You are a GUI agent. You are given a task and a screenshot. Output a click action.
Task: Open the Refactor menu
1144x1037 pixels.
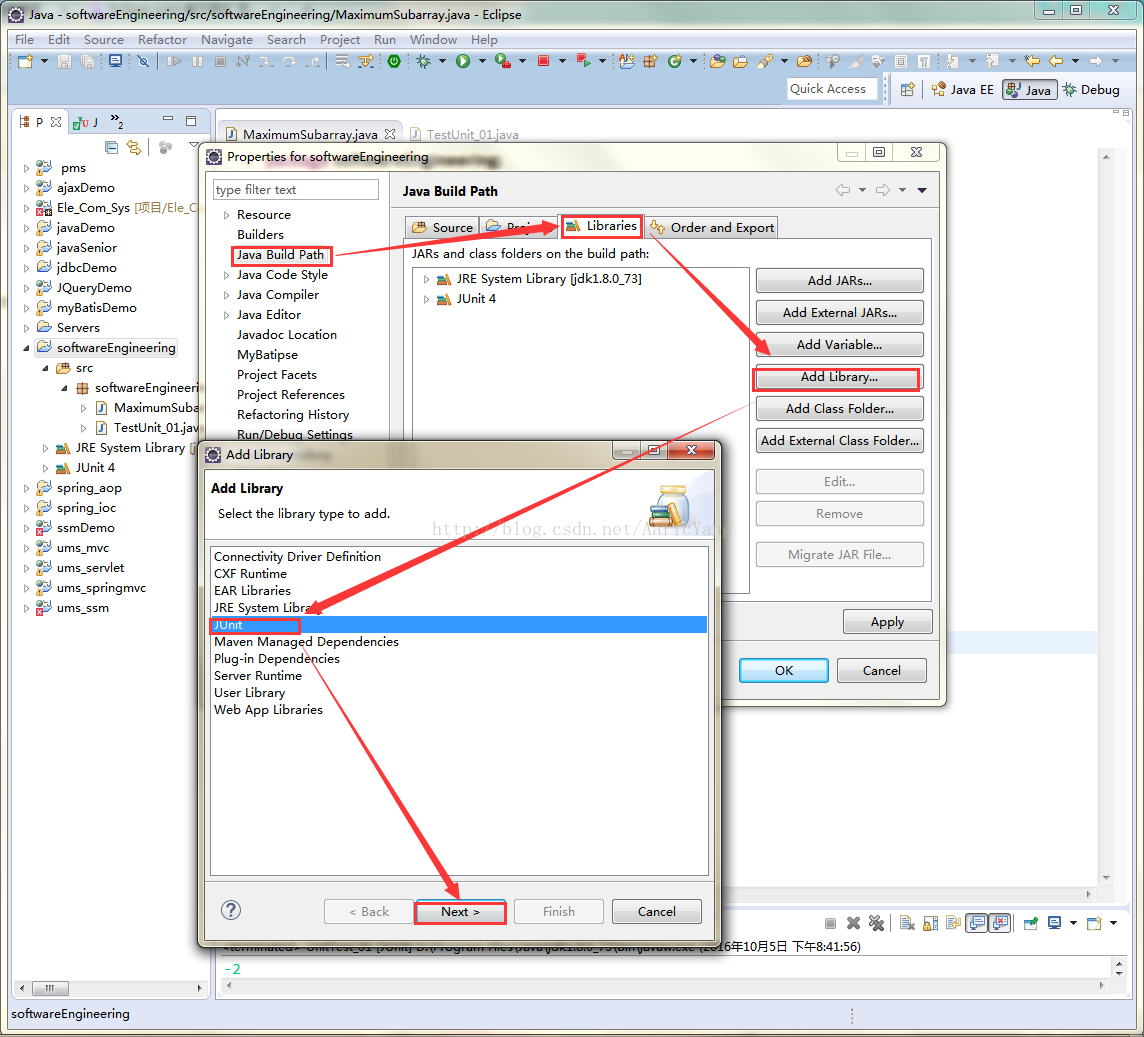162,39
